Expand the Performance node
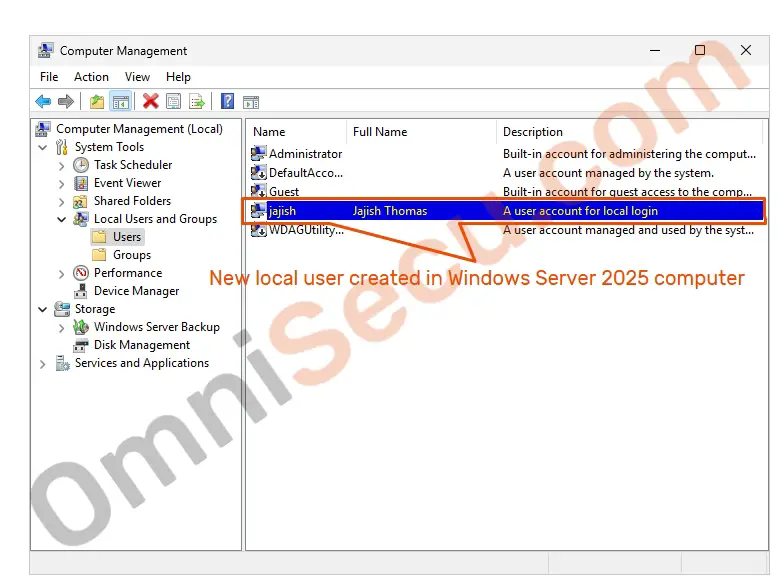Viewport: 778px width, 584px height. pyautogui.click(x=62, y=274)
